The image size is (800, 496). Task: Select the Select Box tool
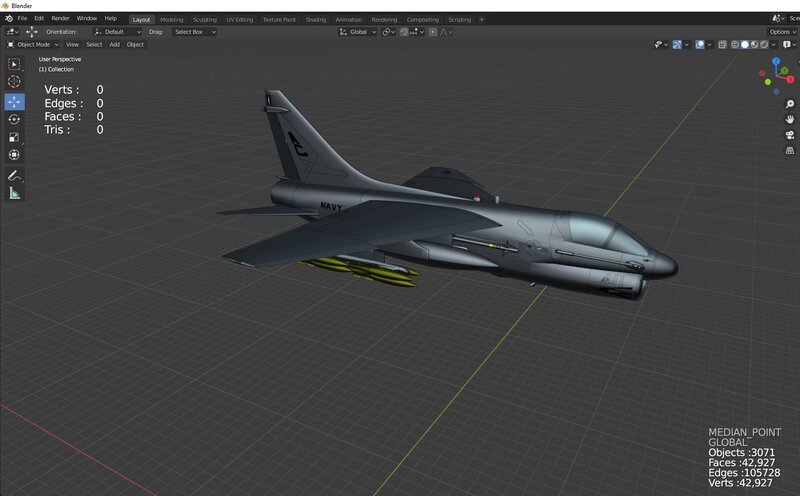(14, 64)
